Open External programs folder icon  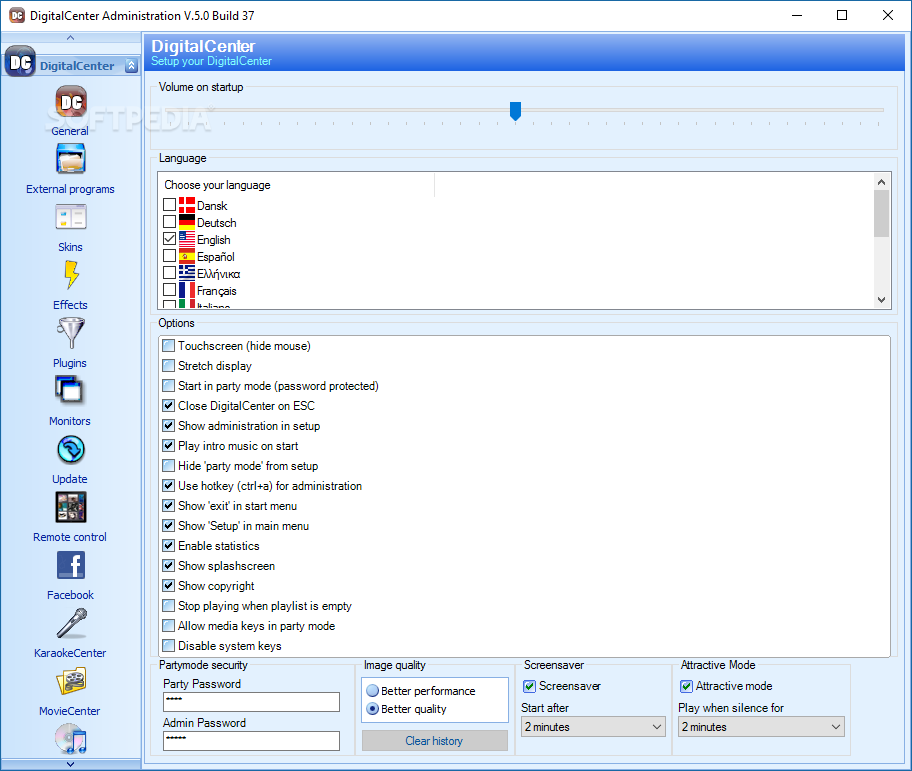70,159
